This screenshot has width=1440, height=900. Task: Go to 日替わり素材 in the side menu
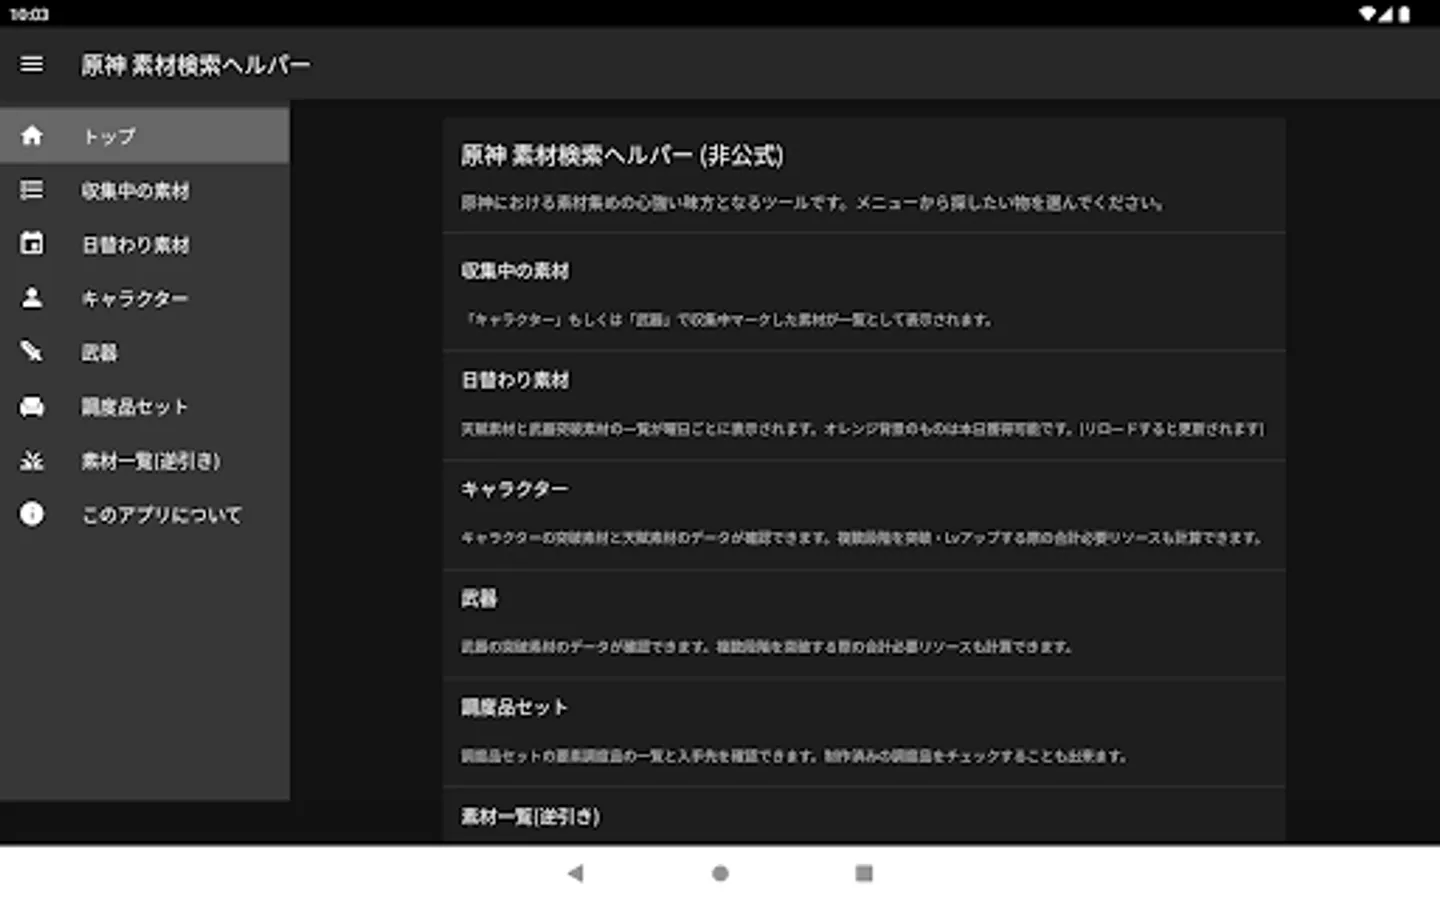click(x=144, y=244)
